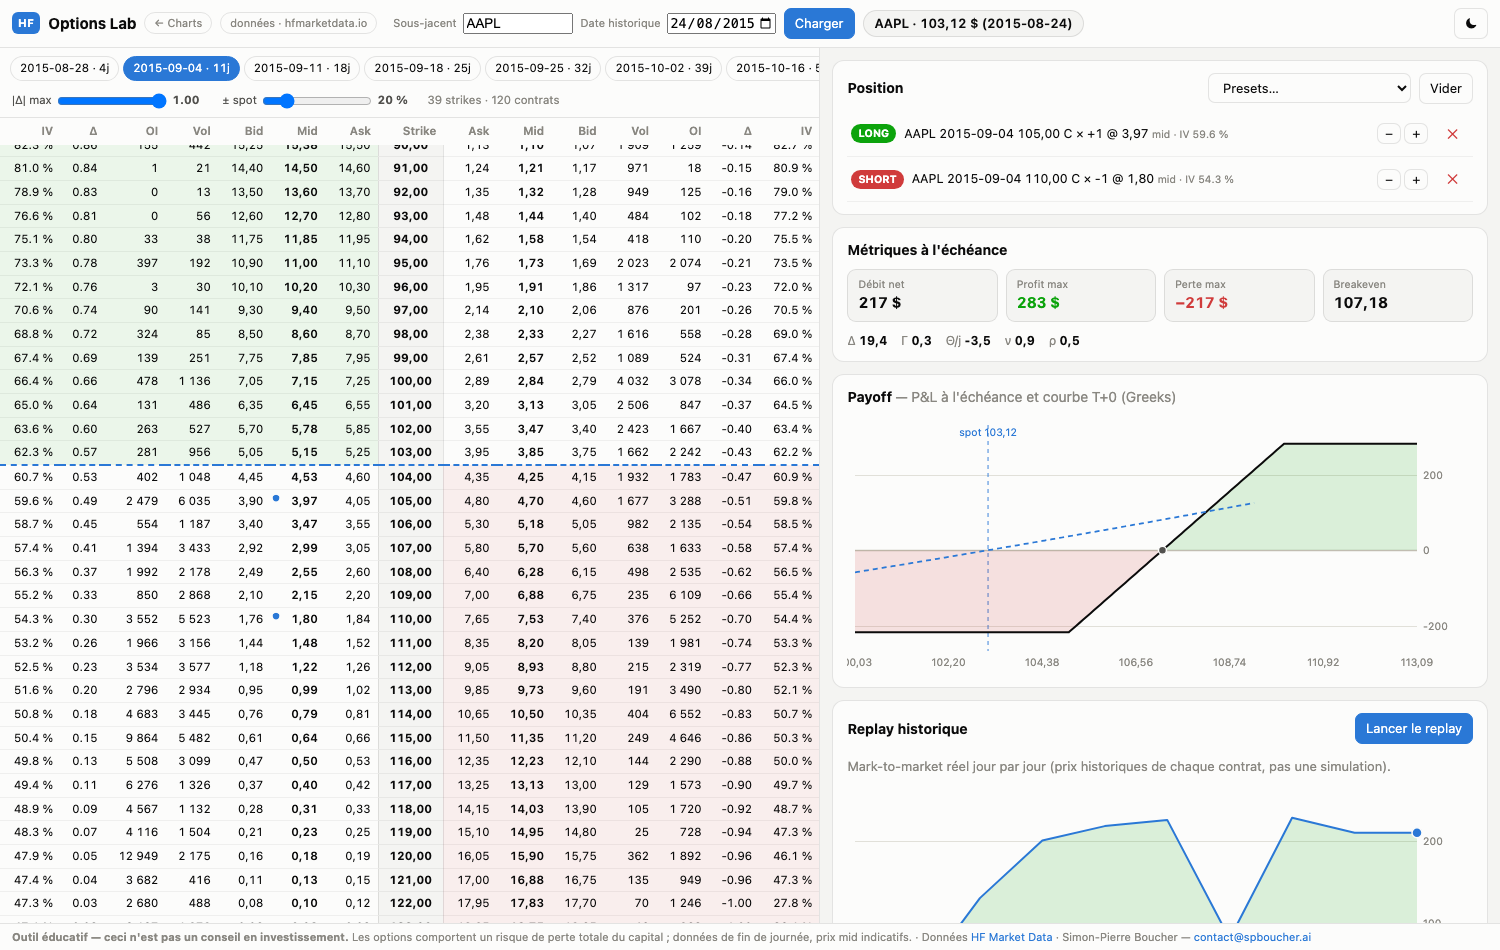Select expiration 2015-09-25 32j
Image resolution: width=1500 pixels, height=950 pixels.
pos(543,68)
